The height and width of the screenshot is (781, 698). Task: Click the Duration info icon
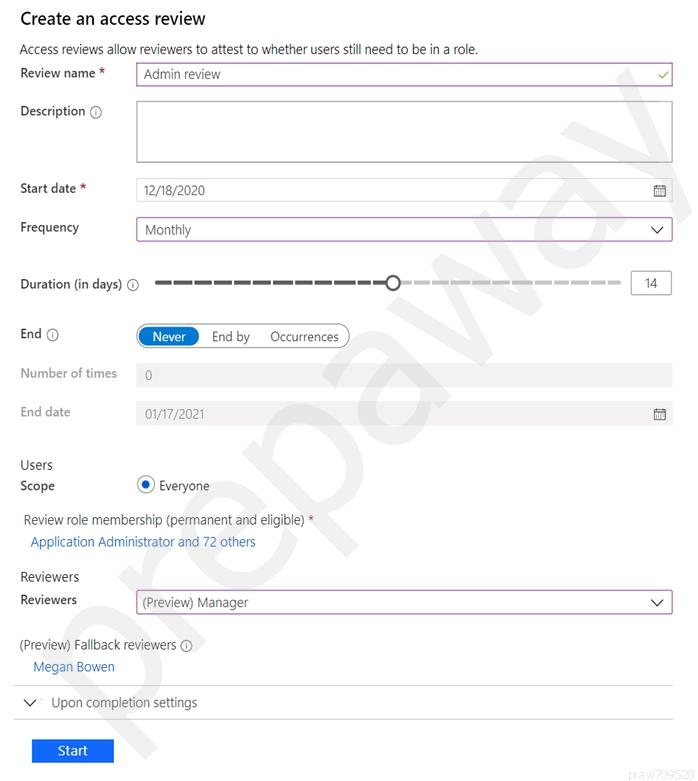point(133,285)
